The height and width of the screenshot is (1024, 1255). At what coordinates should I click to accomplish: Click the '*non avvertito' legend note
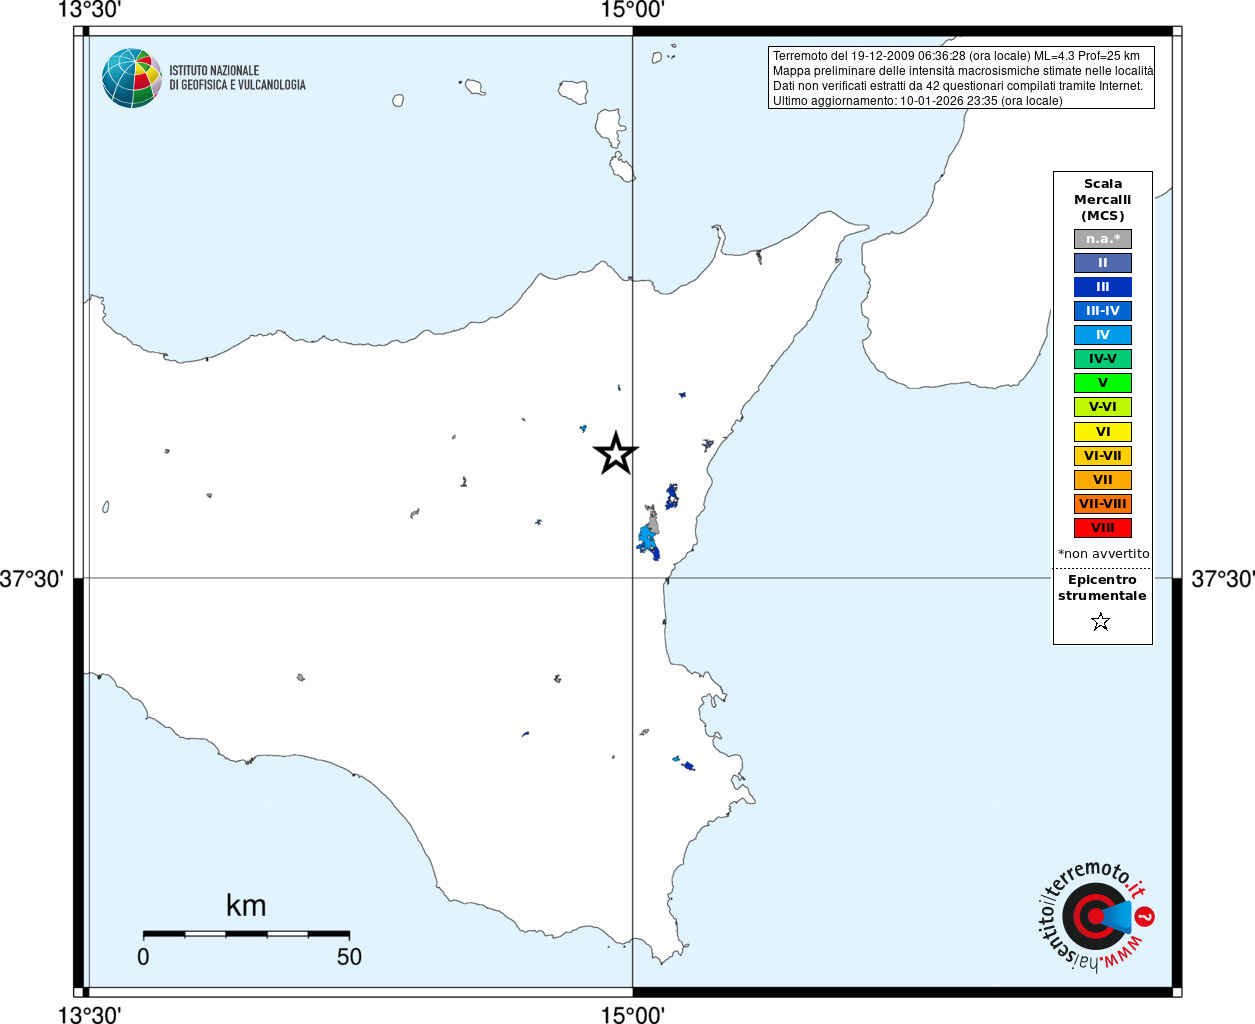click(1104, 554)
